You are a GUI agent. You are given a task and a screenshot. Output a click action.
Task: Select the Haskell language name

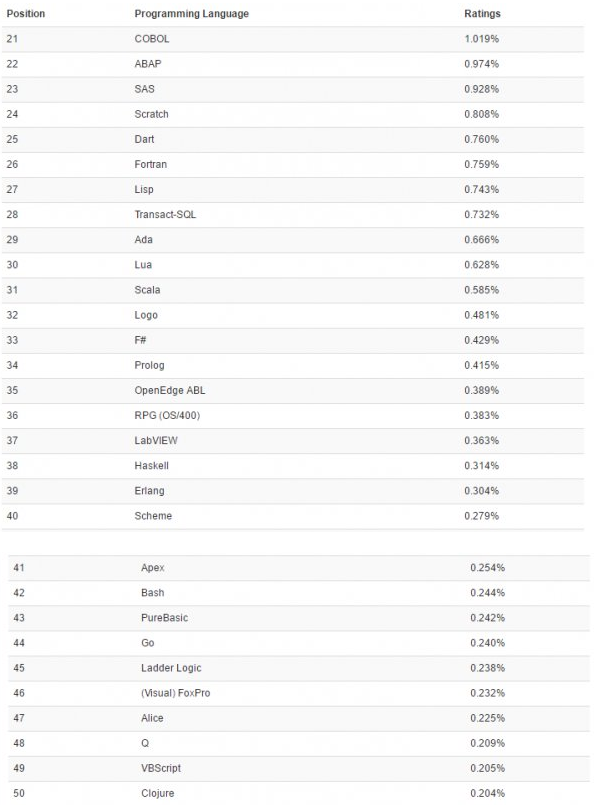pyautogui.click(x=152, y=466)
